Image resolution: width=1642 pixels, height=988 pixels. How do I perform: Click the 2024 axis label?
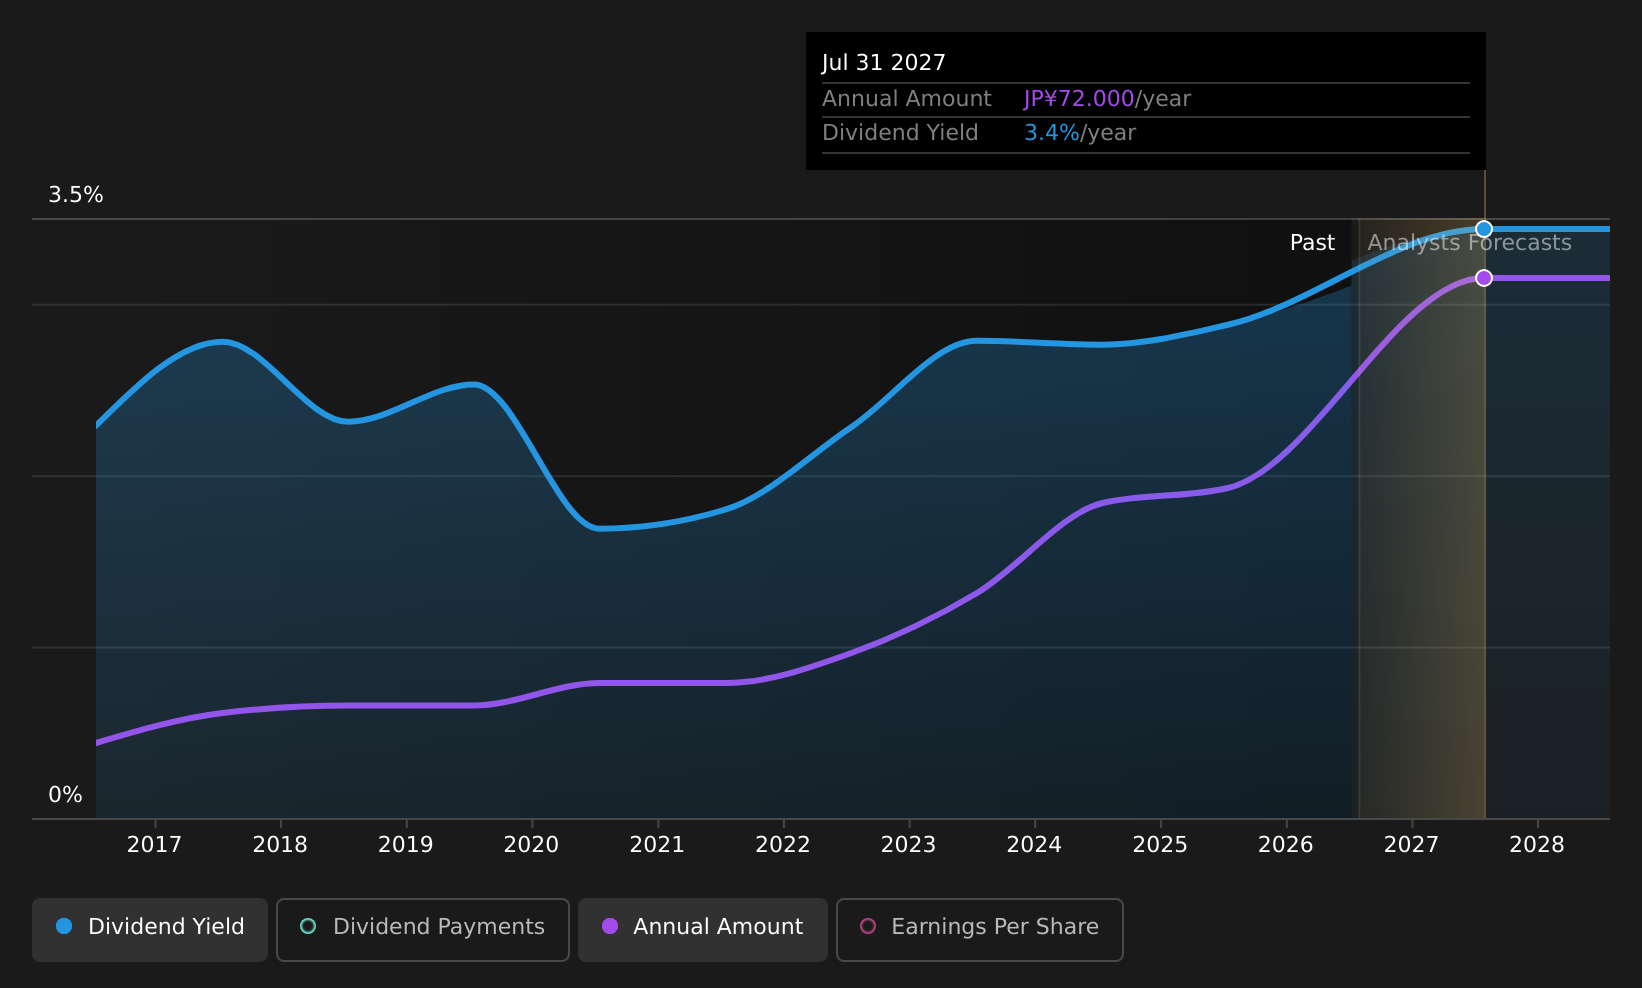coord(1034,845)
